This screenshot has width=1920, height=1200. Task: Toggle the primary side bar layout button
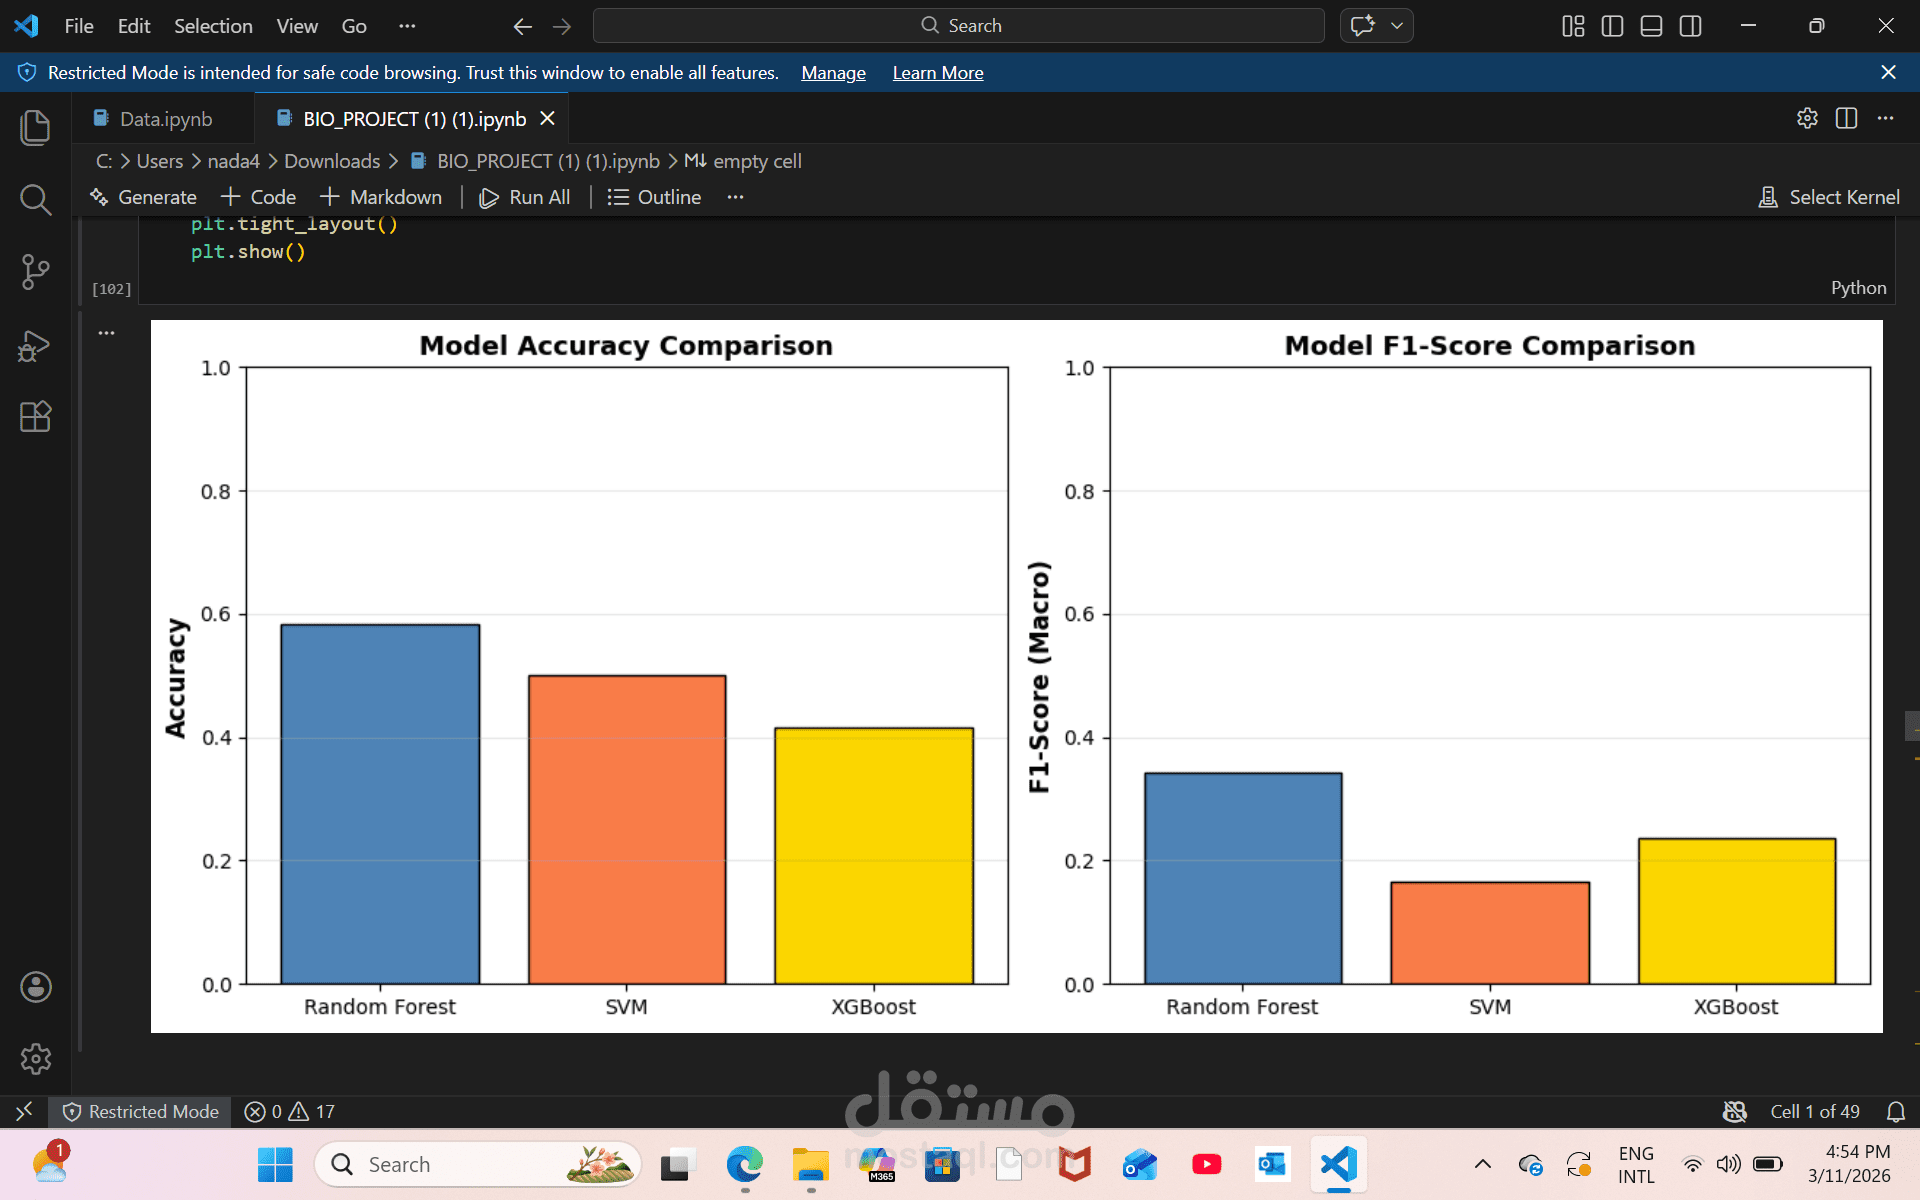click(1612, 26)
